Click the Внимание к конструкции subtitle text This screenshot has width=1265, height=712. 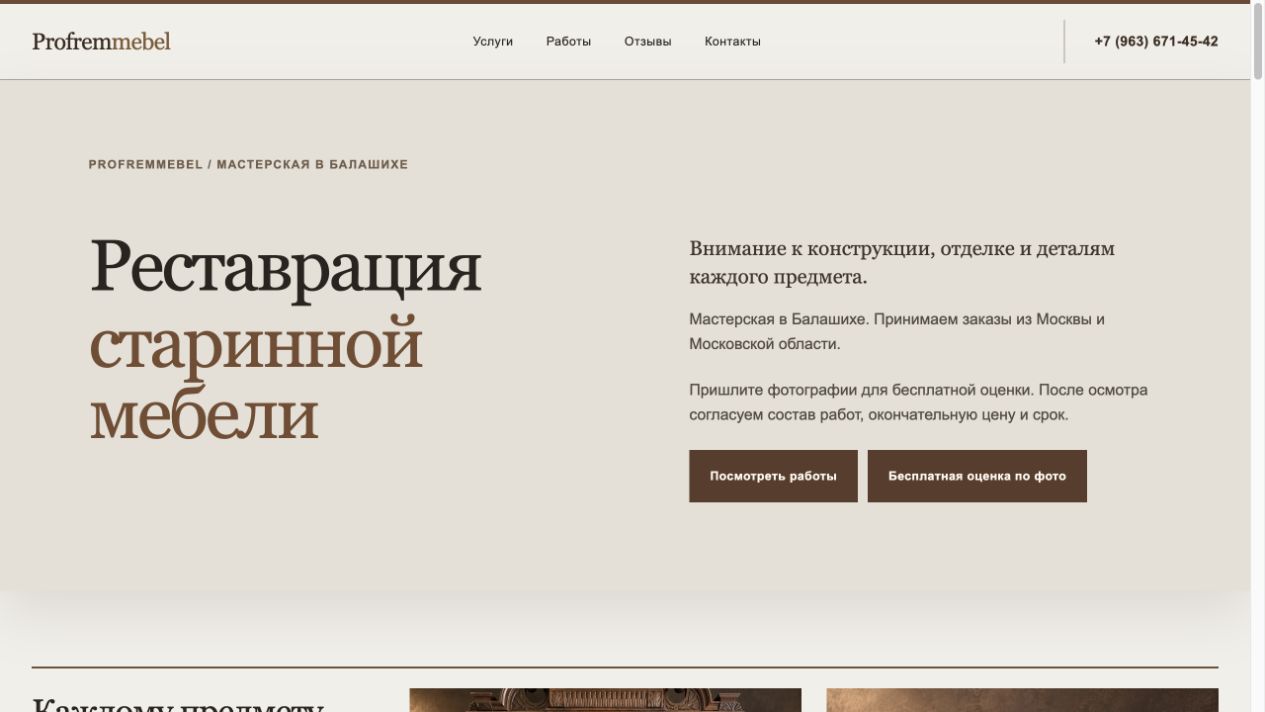902,262
